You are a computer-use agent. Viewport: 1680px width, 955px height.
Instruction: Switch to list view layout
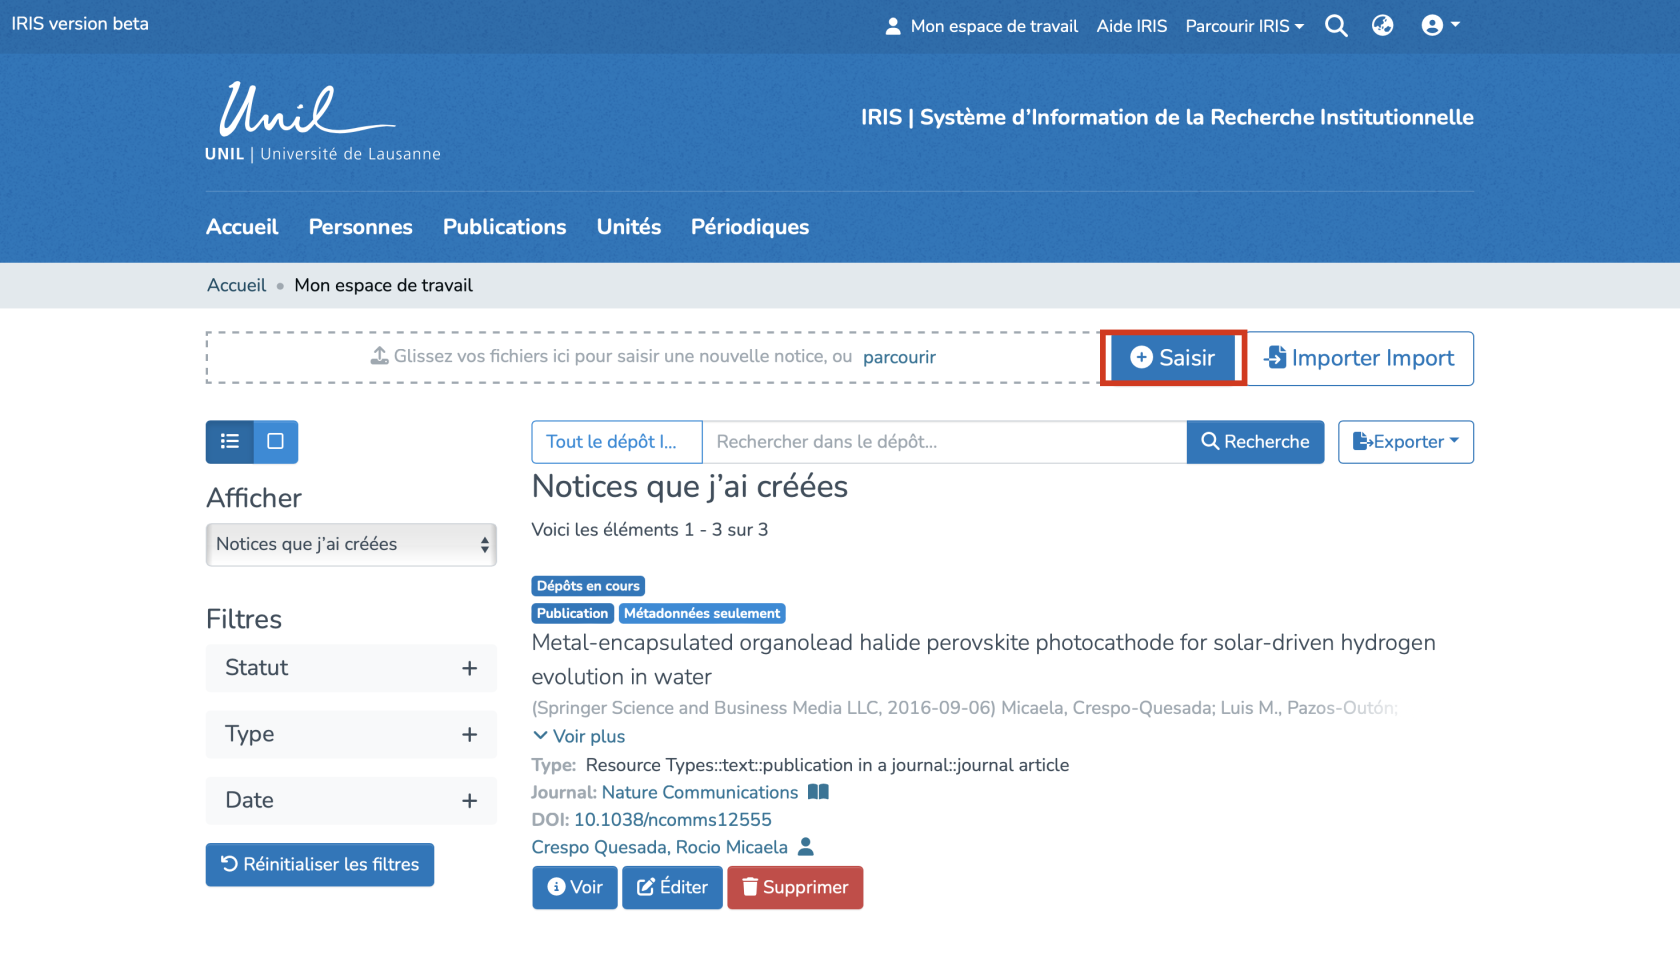pos(230,442)
